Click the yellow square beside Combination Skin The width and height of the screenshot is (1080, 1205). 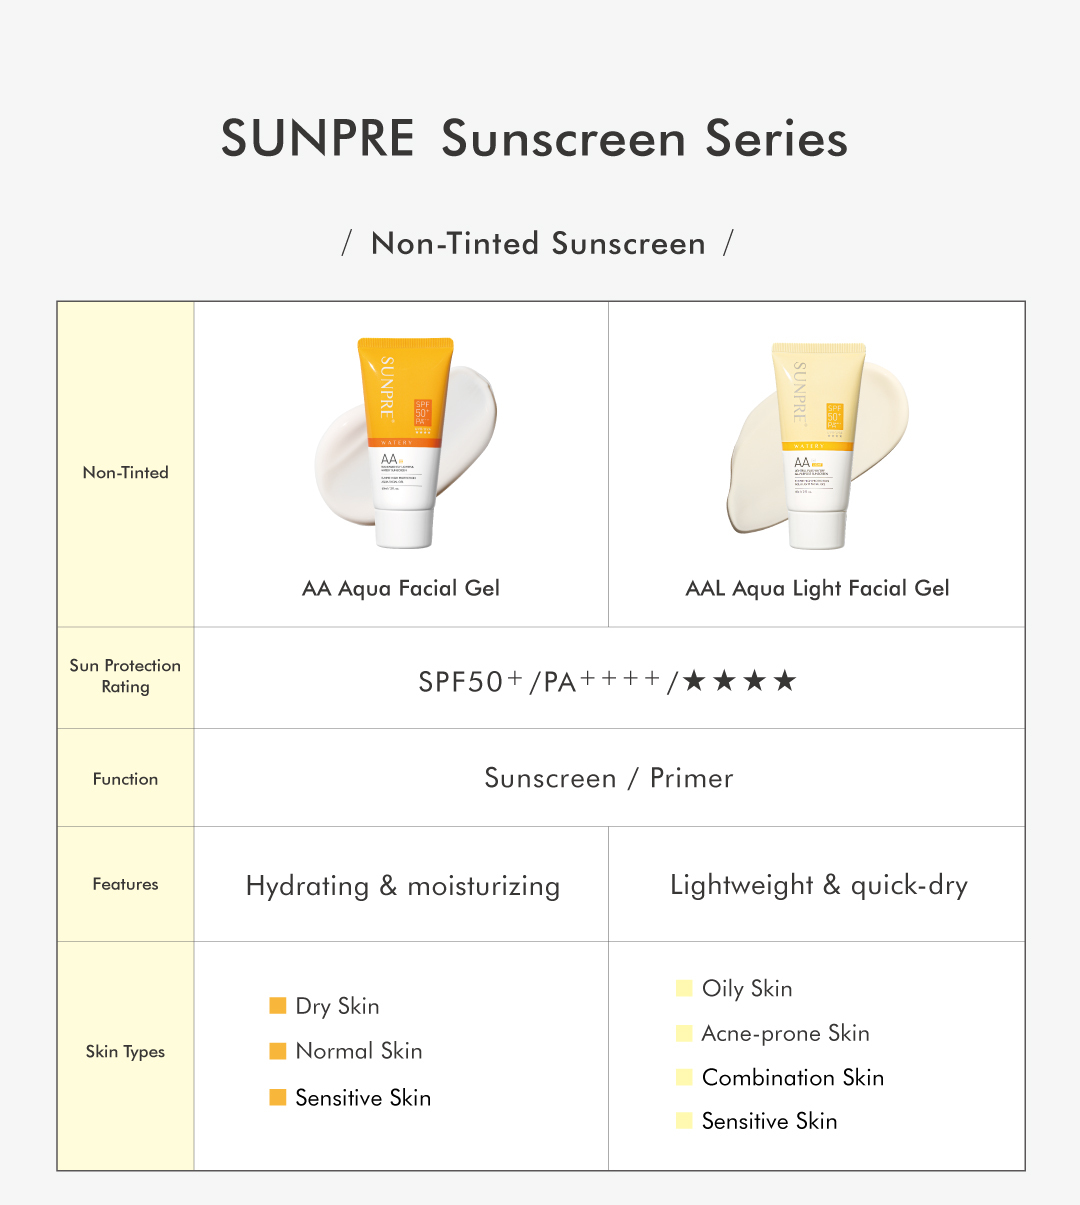(x=684, y=1077)
